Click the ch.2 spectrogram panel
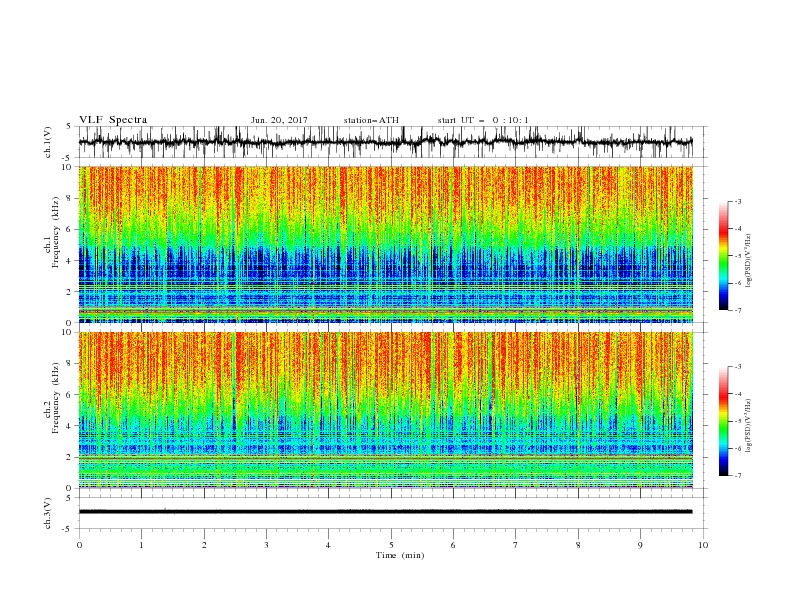This screenshot has height=612, width=792. click(386, 410)
